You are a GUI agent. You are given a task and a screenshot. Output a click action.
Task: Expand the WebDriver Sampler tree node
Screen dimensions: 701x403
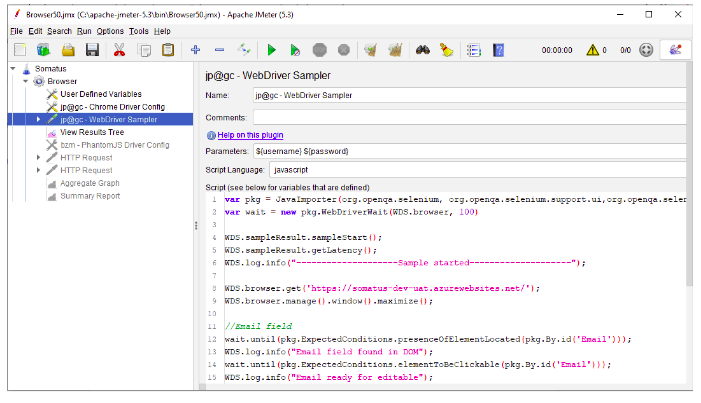point(38,119)
